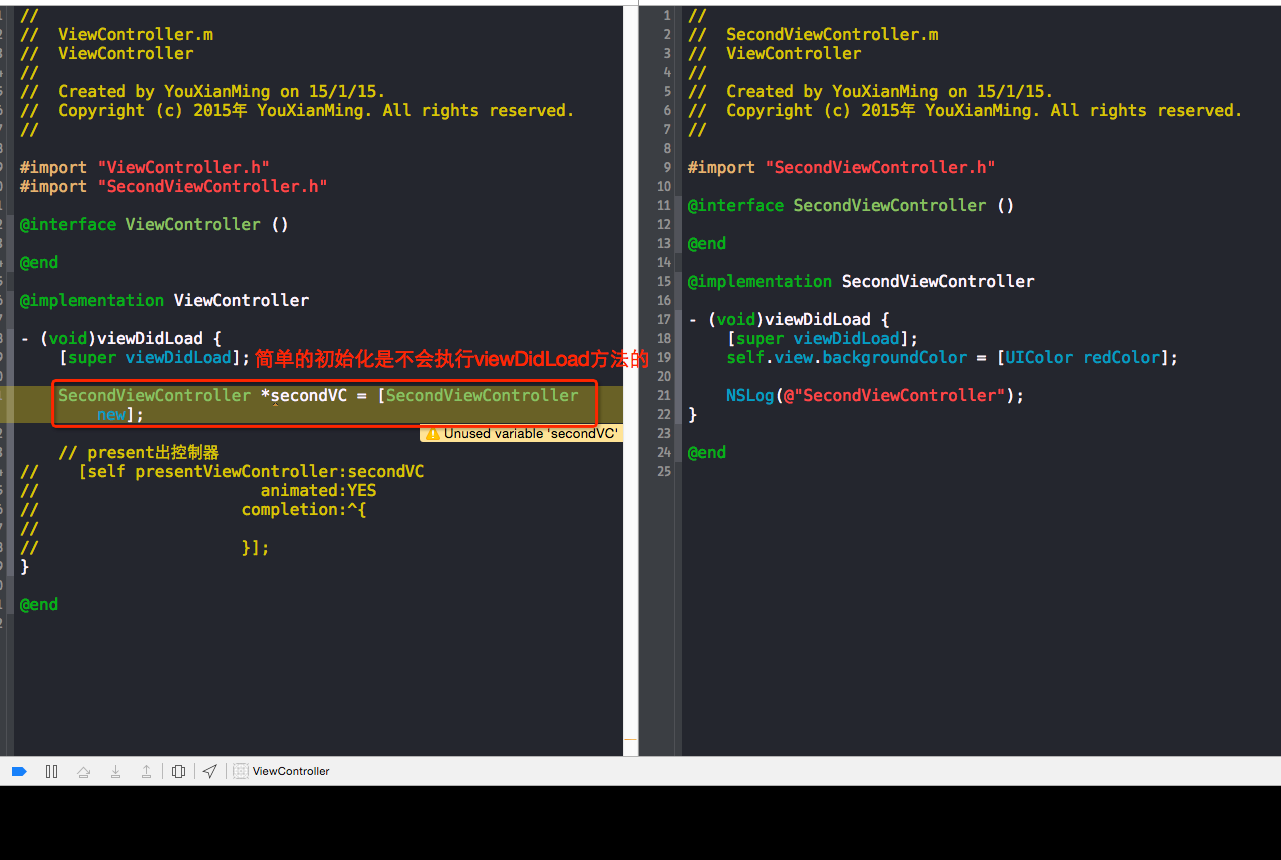
Task: Click "@end" on line 24 of right editor
Action: [x=707, y=452]
